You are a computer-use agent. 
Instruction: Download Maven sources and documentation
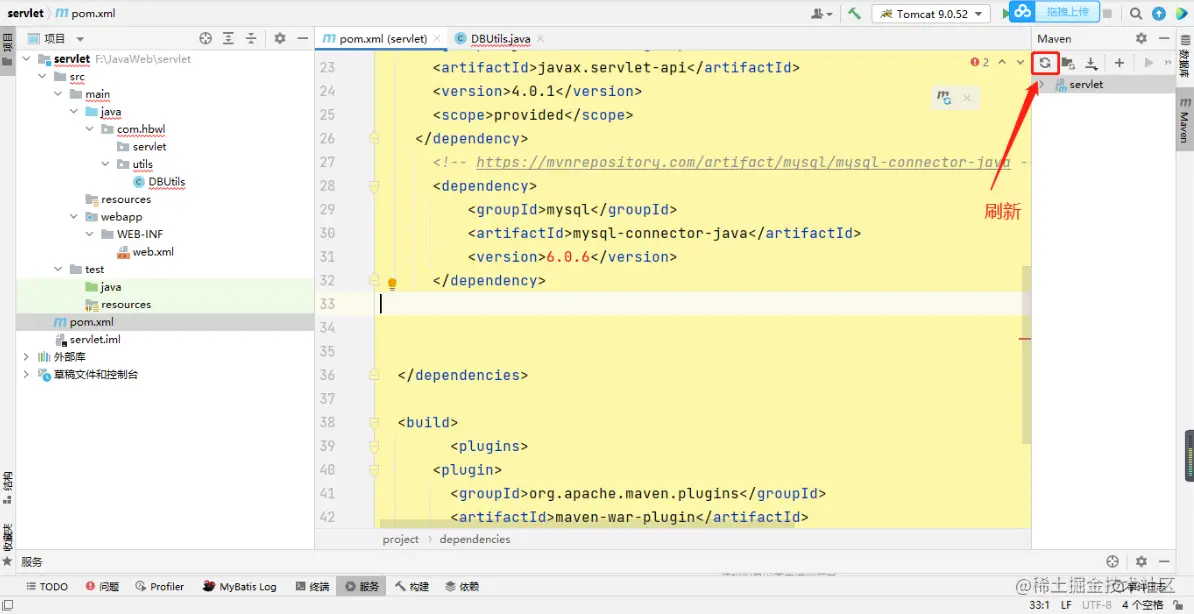(1091, 63)
